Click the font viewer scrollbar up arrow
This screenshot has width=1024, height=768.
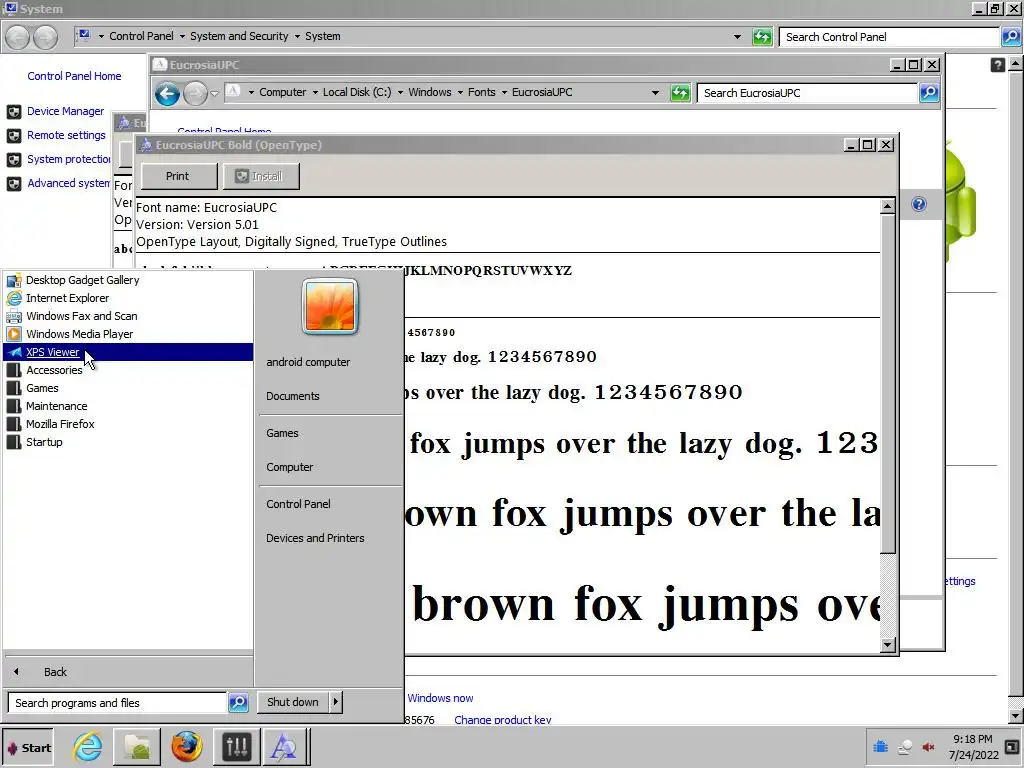[x=887, y=207]
